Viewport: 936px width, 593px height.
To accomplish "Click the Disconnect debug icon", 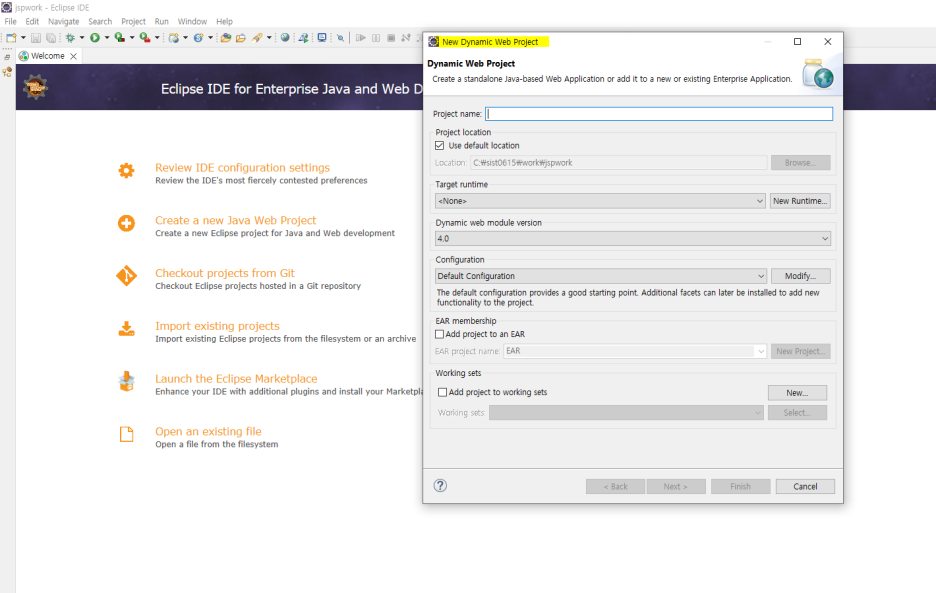I will pos(406,38).
